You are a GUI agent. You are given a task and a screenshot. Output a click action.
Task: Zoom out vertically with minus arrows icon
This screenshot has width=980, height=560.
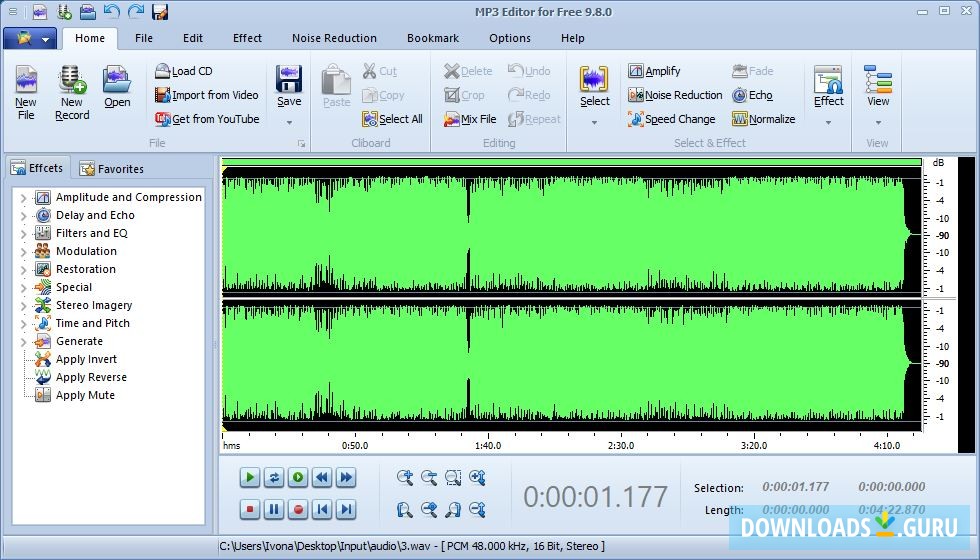click(478, 509)
